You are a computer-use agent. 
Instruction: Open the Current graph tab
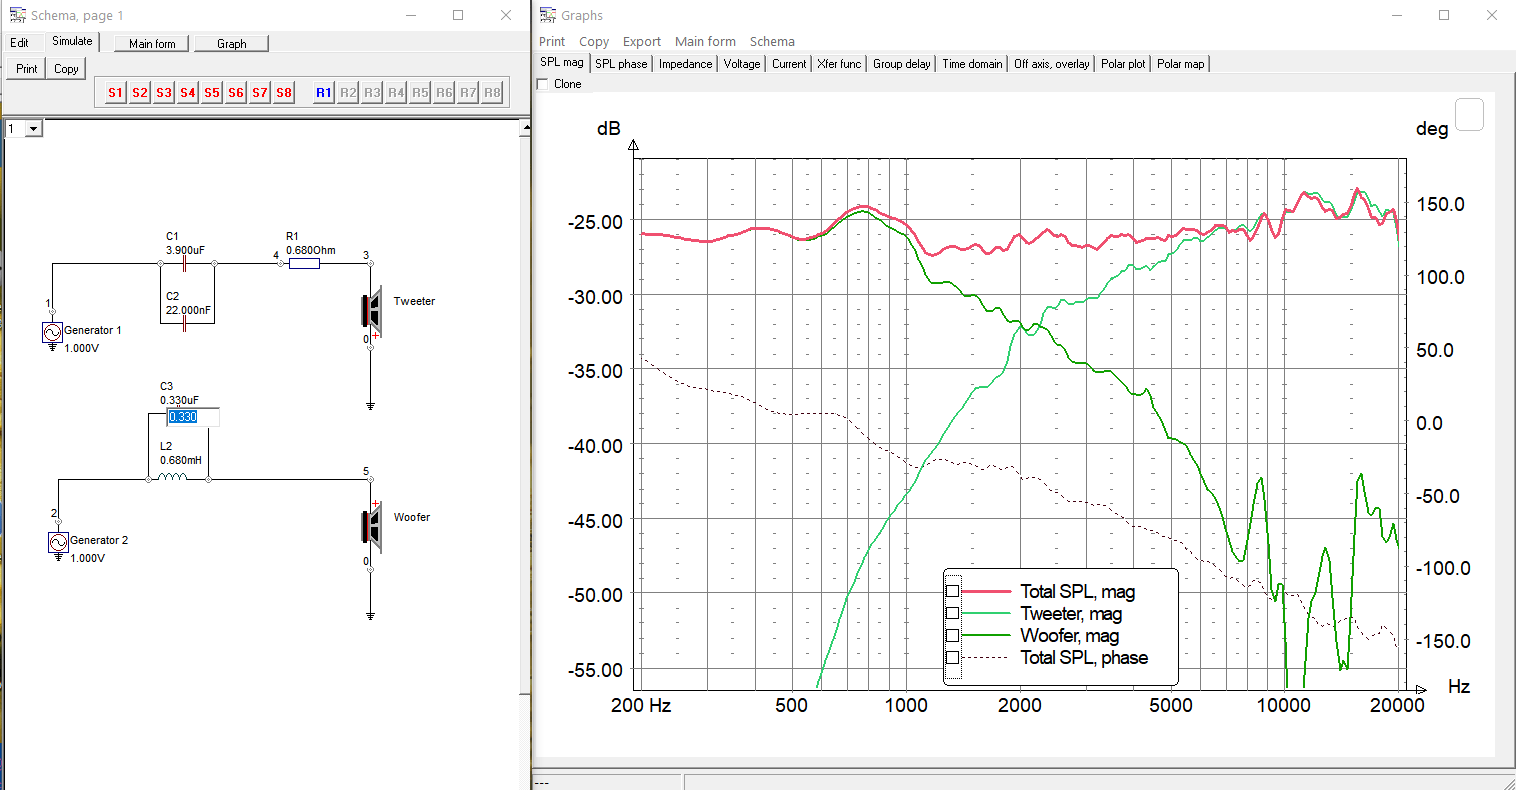pos(789,64)
